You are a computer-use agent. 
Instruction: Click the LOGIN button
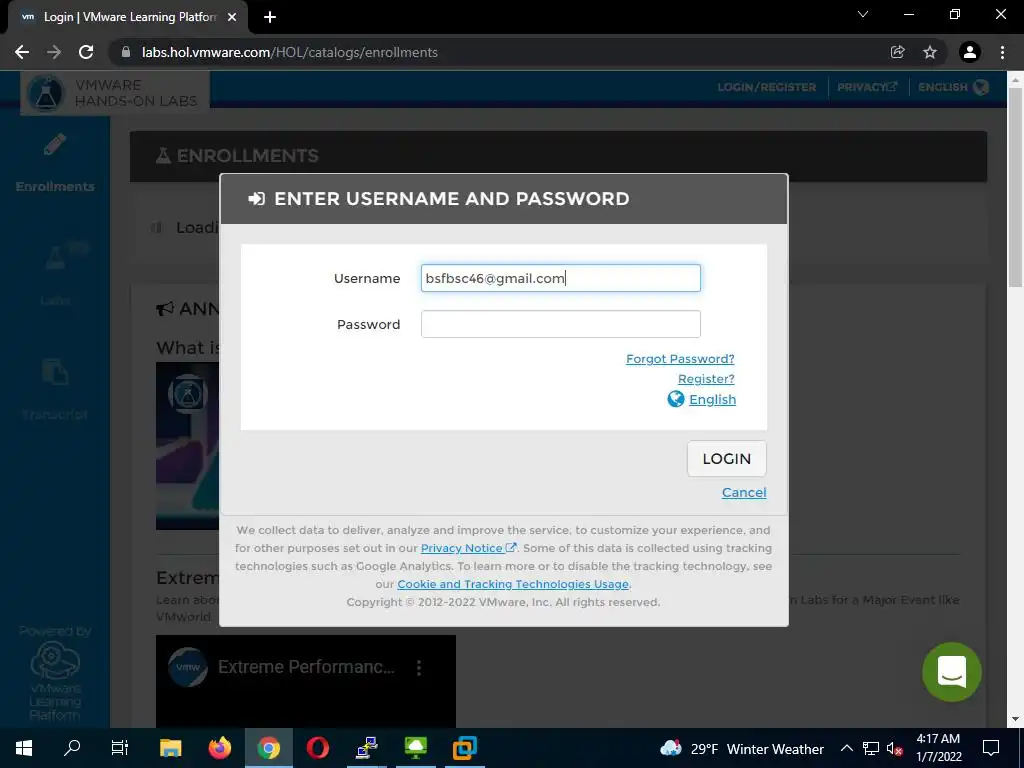coord(727,458)
